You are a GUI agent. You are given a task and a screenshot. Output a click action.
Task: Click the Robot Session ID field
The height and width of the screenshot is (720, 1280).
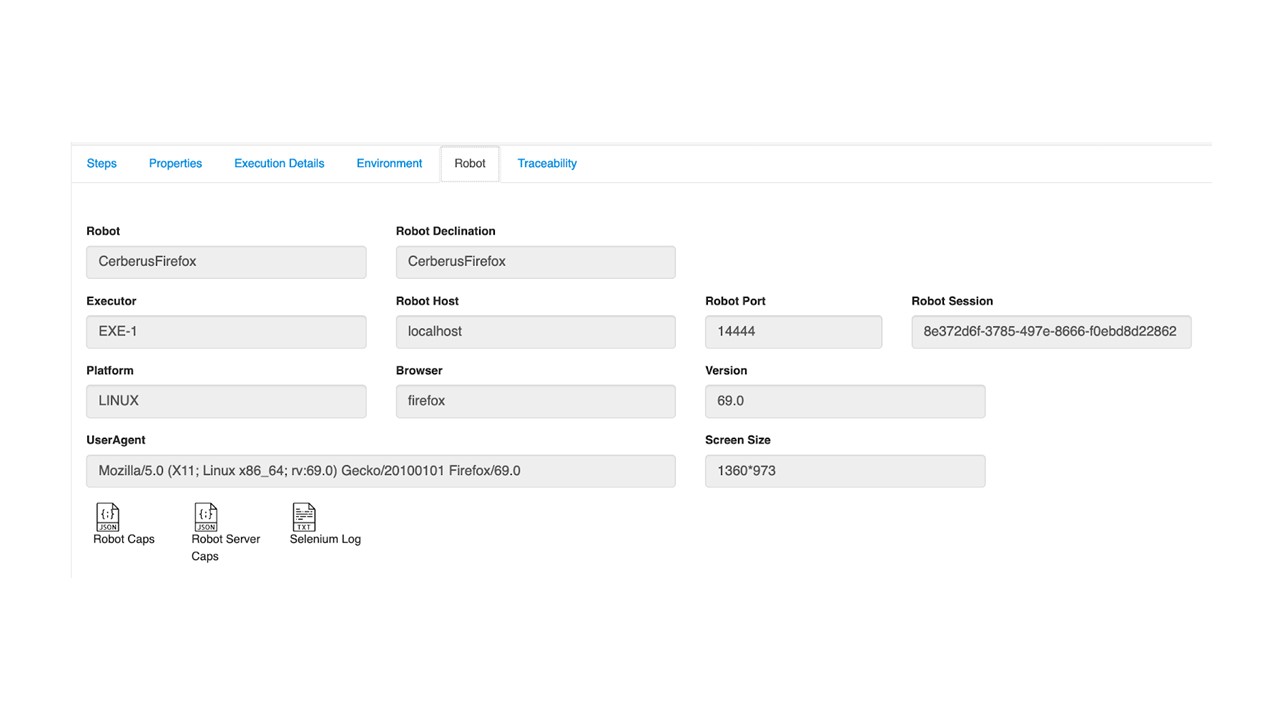pyautogui.click(x=1051, y=332)
